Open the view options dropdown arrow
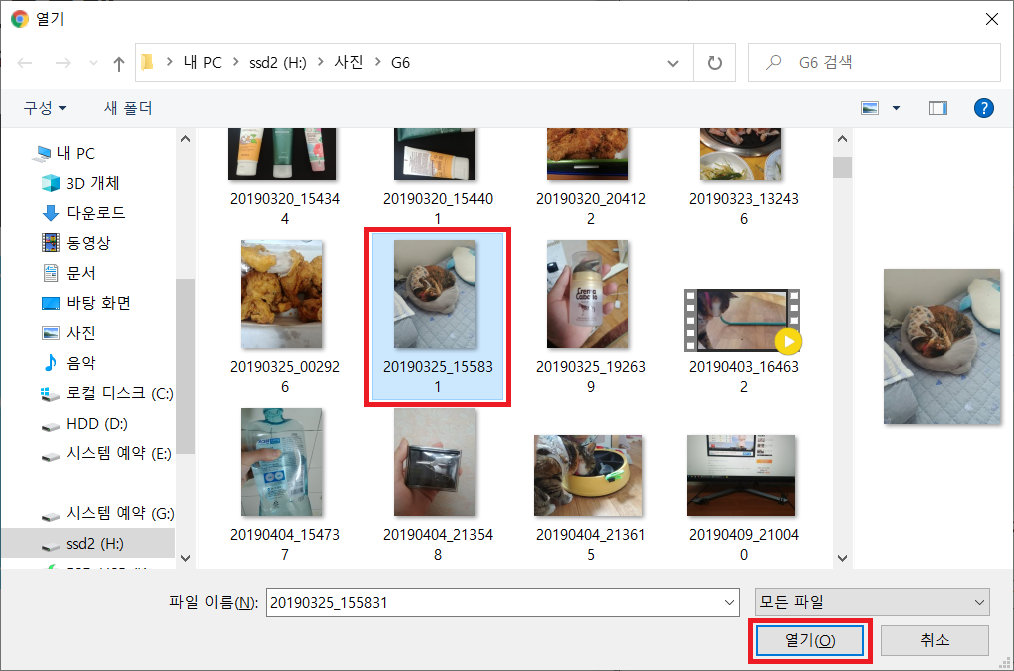This screenshot has height=671, width=1014. [896, 108]
